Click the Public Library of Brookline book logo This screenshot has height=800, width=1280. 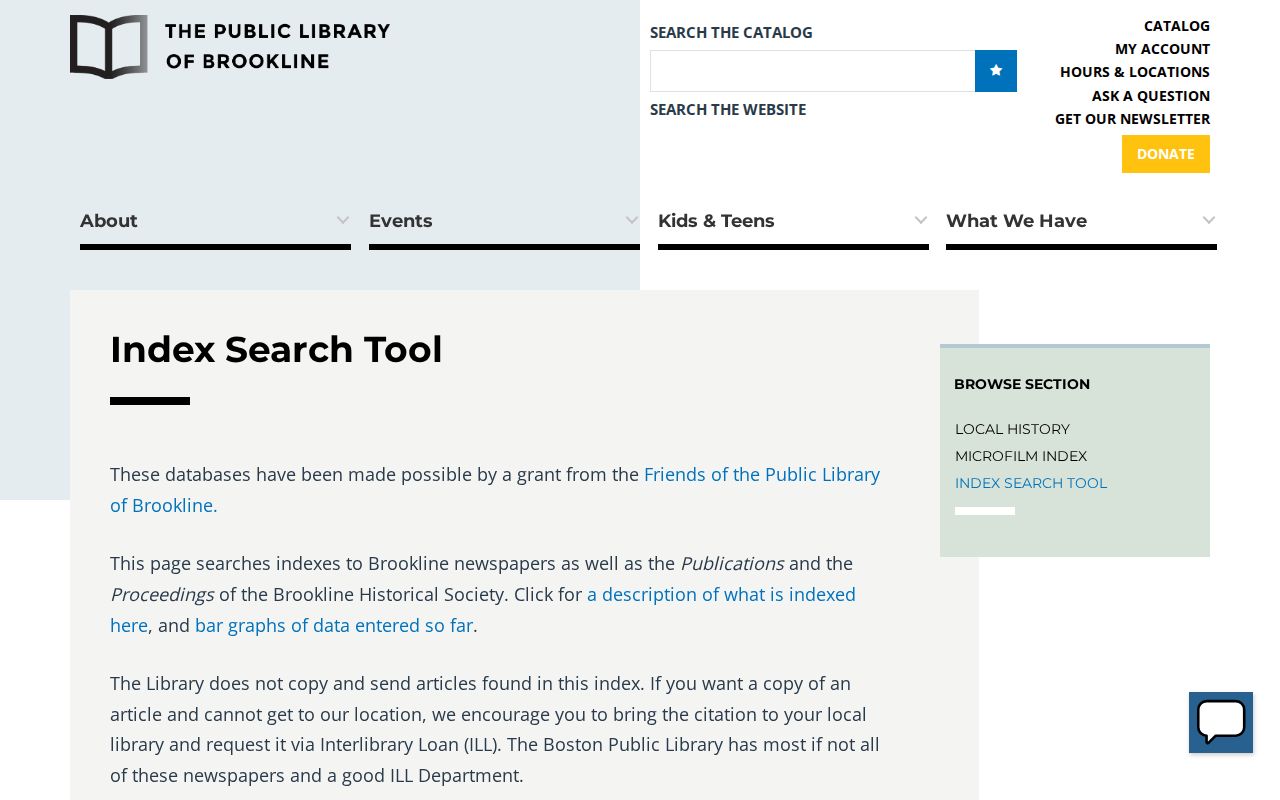pos(108,47)
